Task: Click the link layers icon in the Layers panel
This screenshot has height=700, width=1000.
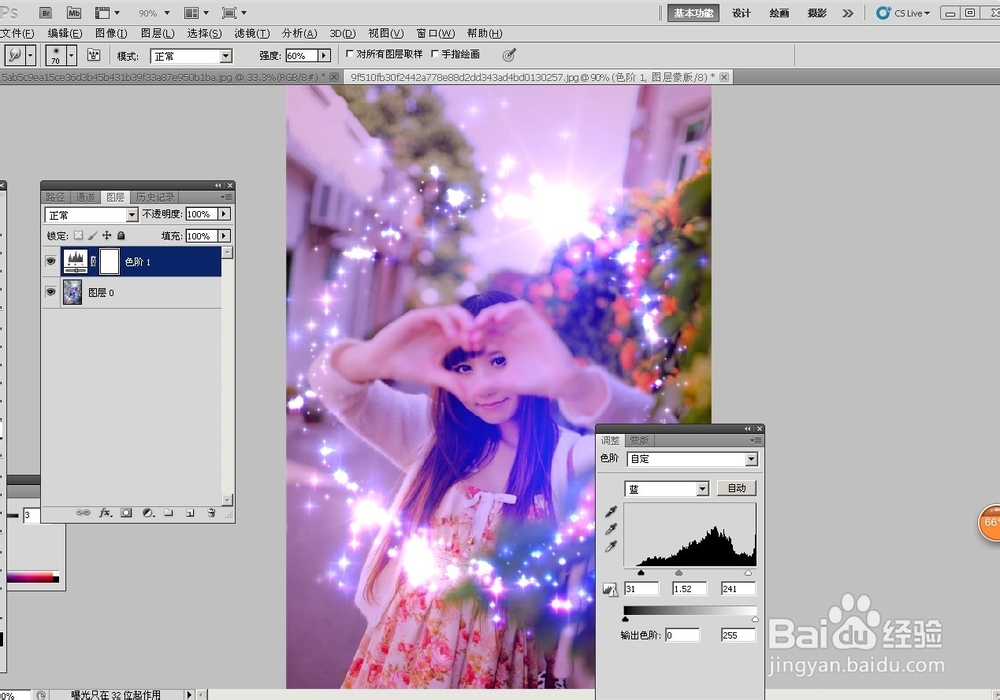Action: (83, 513)
